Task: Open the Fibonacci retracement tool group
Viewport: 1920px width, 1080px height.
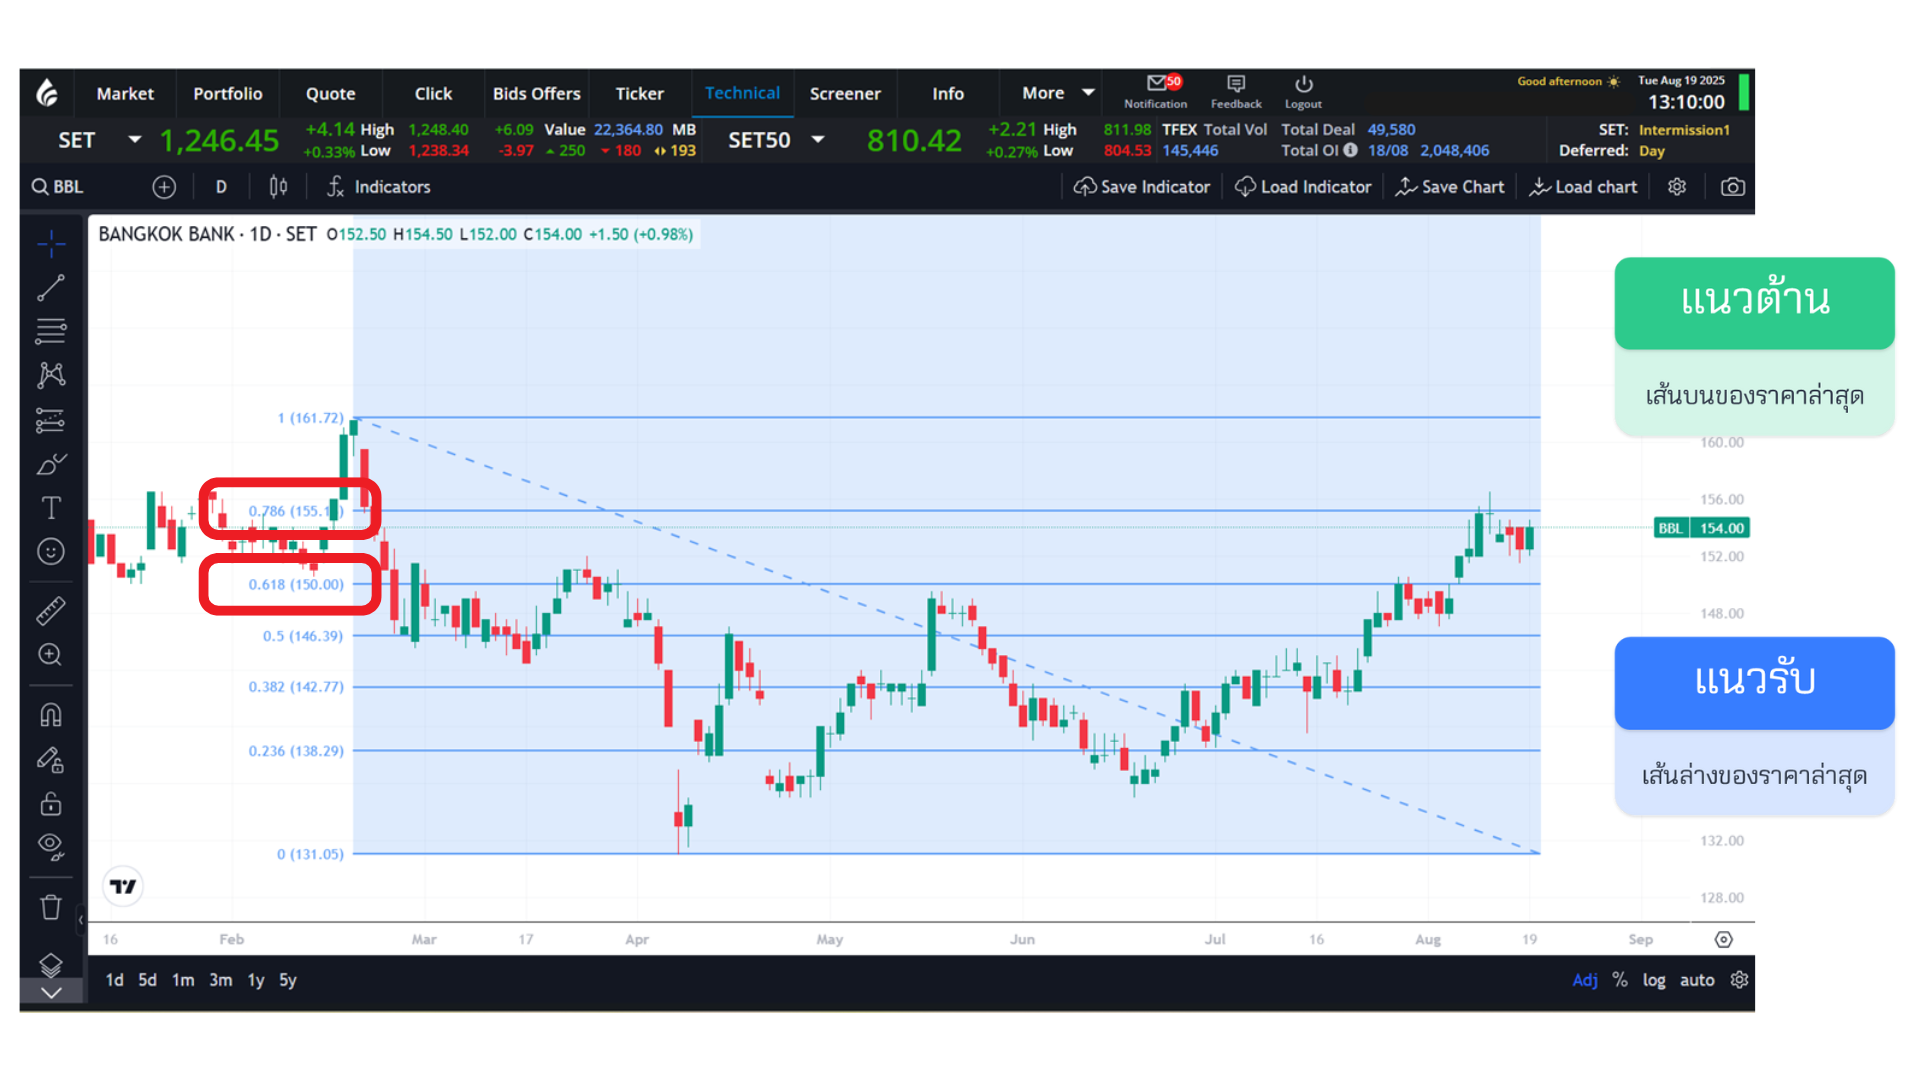Action: pyautogui.click(x=51, y=331)
